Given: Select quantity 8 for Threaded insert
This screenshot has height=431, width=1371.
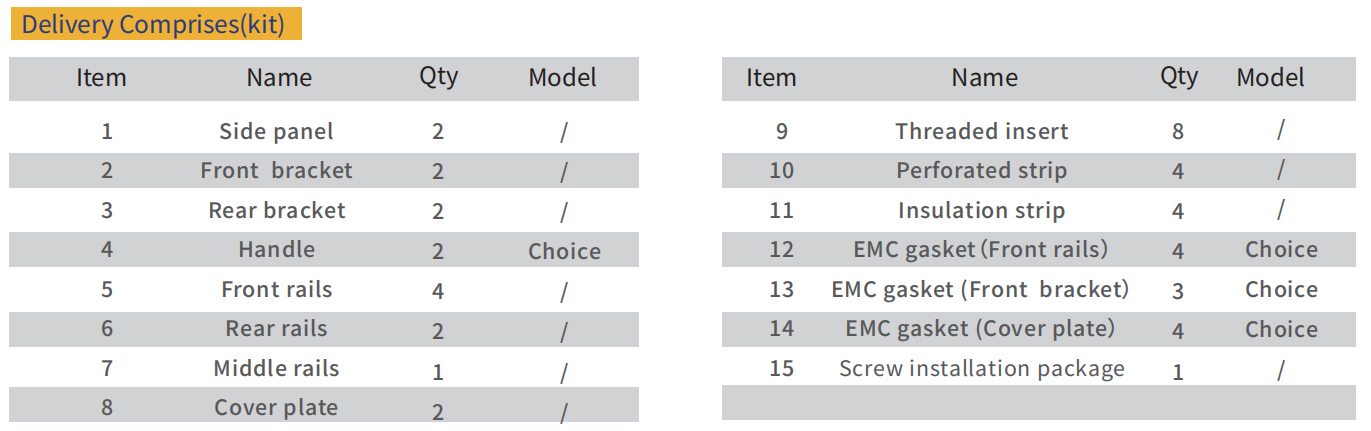Looking at the screenshot, I should pos(1178,131).
